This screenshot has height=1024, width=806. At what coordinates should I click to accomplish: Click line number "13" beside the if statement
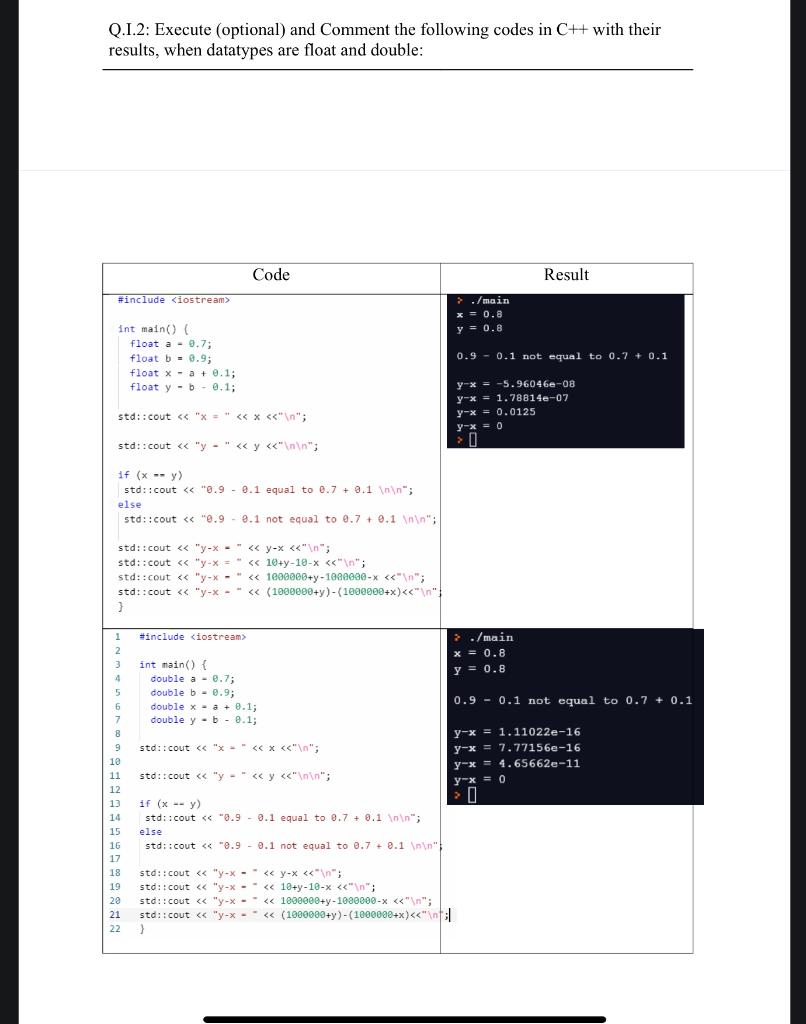click(115, 804)
